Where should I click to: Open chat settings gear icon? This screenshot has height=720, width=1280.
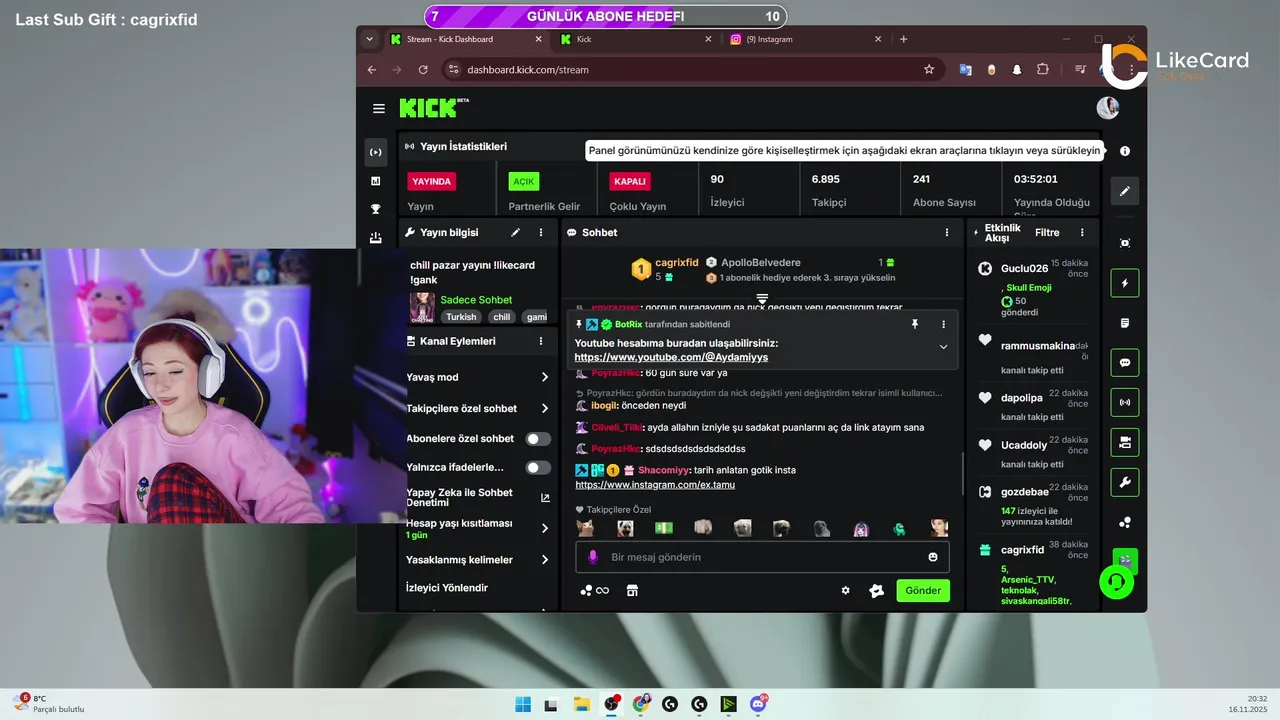[845, 590]
